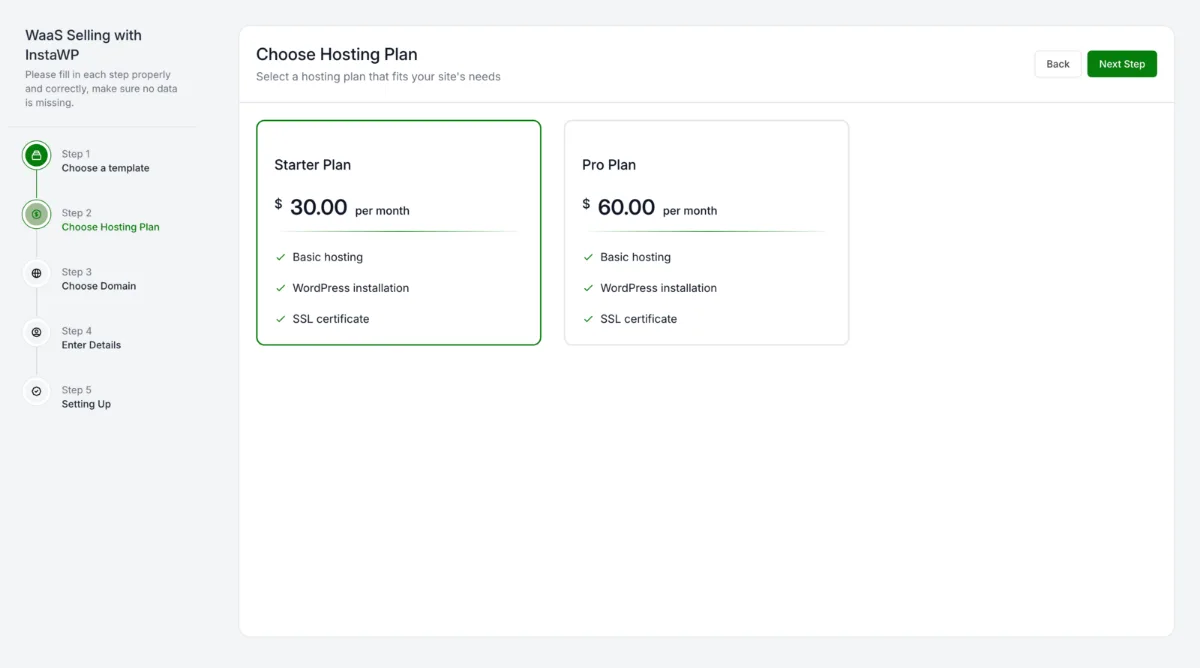The width and height of the screenshot is (1200, 668).
Task: Click Pro Plan 'Basic hosting' text
Action: tap(636, 257)
